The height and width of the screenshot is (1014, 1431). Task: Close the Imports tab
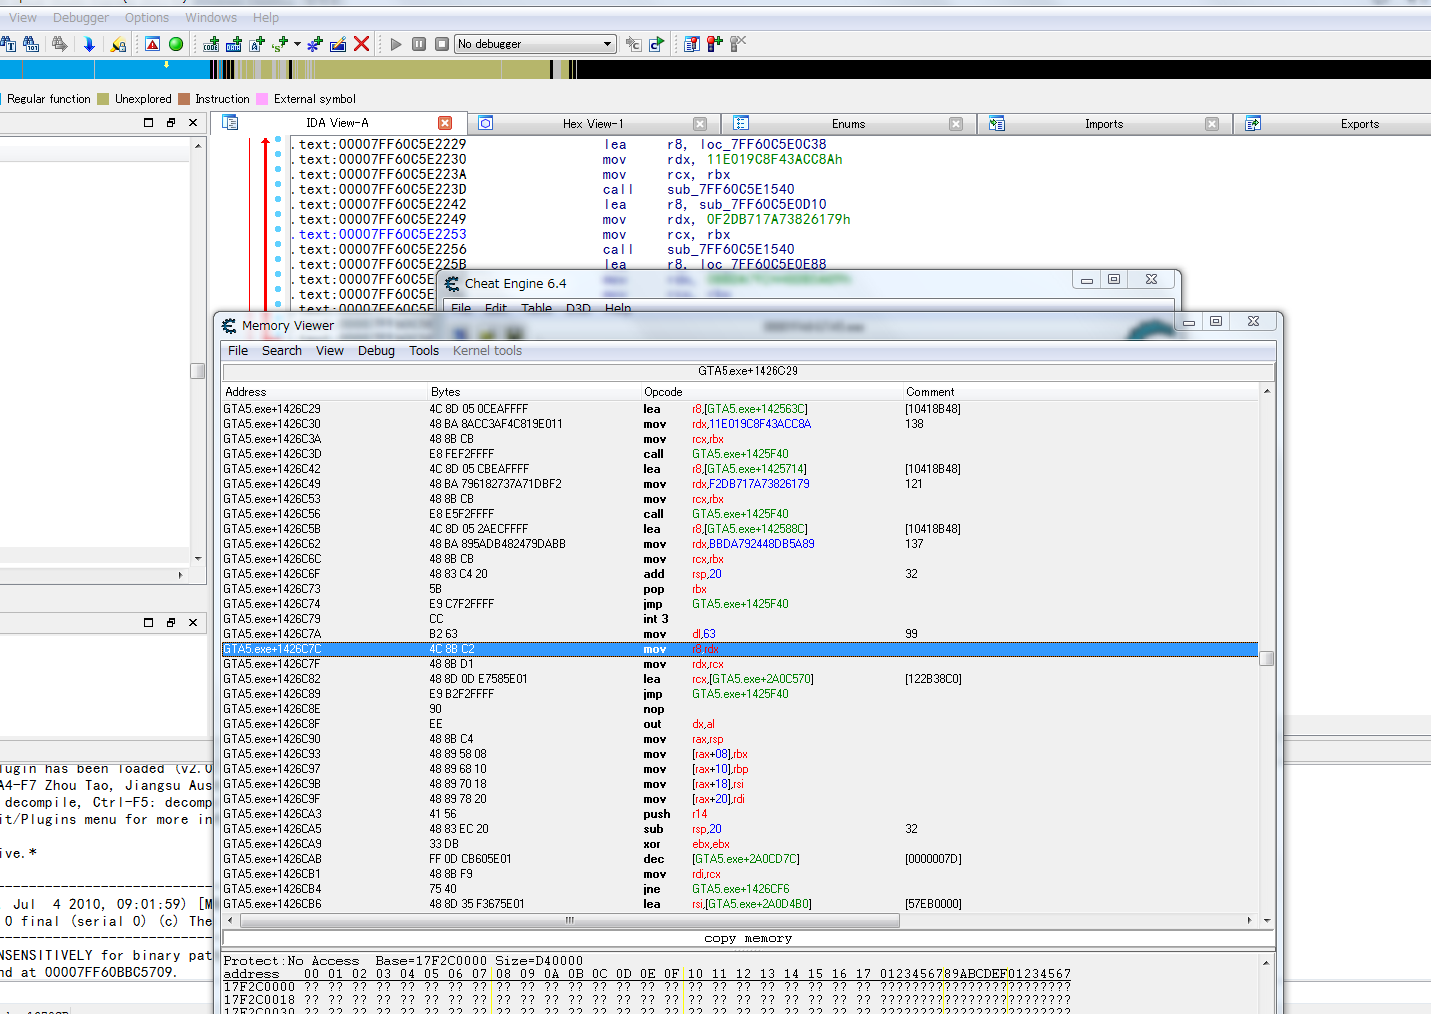(1212, 124)
